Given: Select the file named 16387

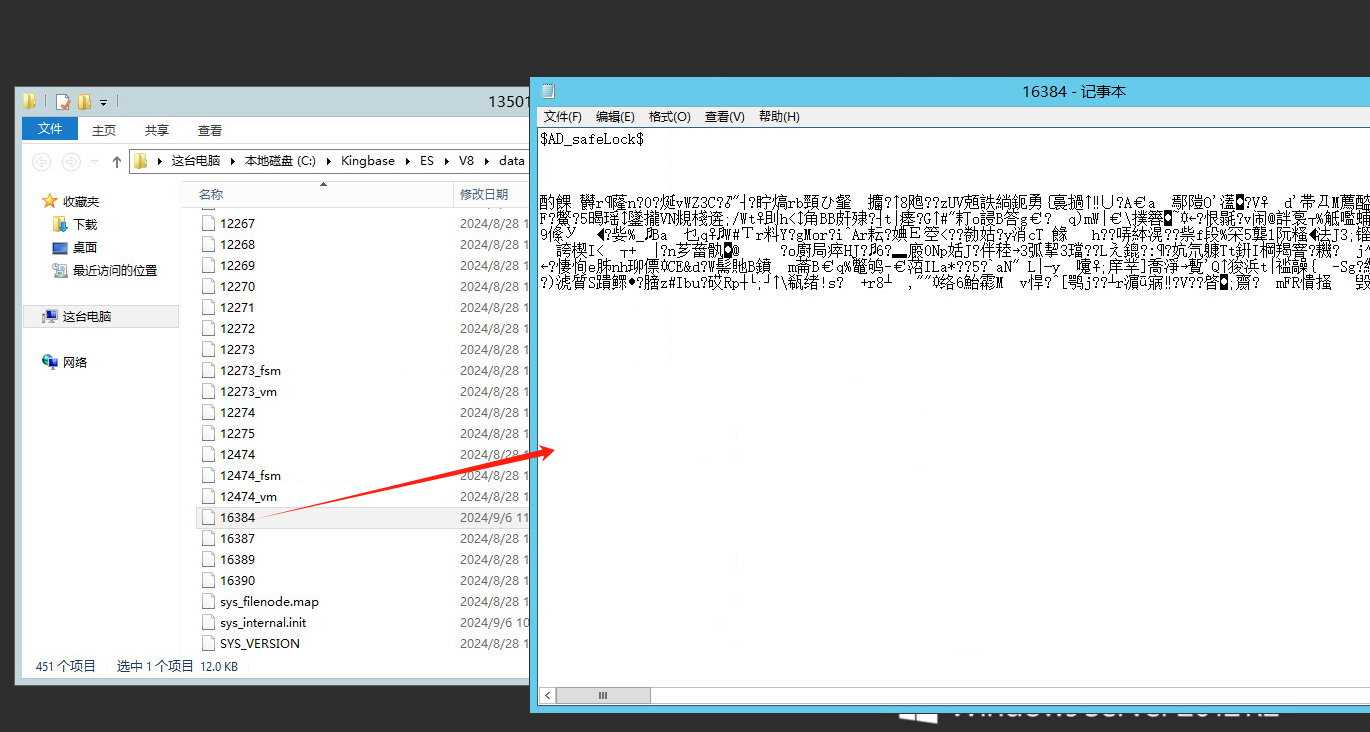Looking at the screenshot, I should [x=237, y=538].
